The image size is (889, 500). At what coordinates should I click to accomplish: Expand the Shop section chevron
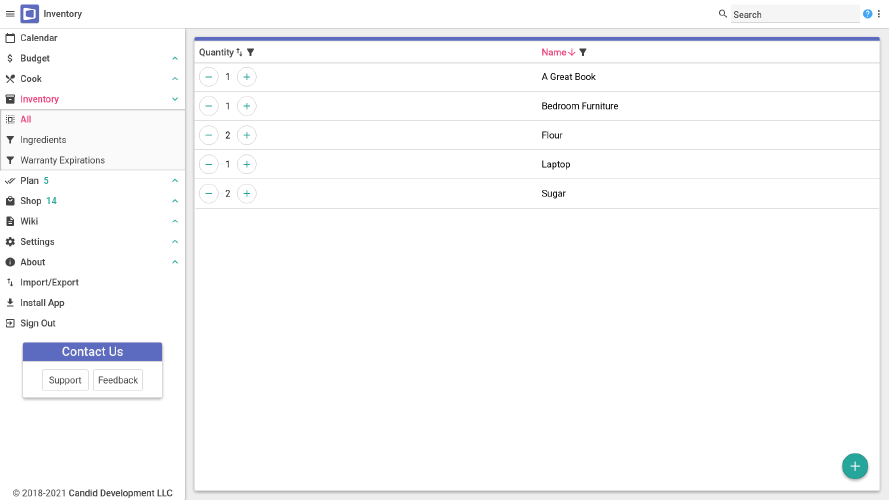[175, 201]
